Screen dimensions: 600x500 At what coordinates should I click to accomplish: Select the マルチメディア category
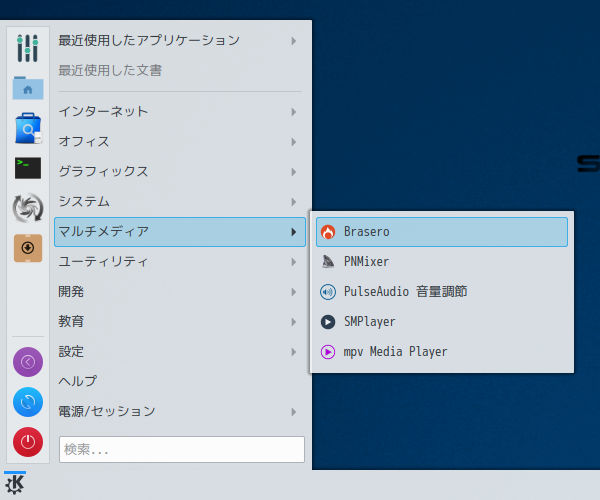coord(180,232)
